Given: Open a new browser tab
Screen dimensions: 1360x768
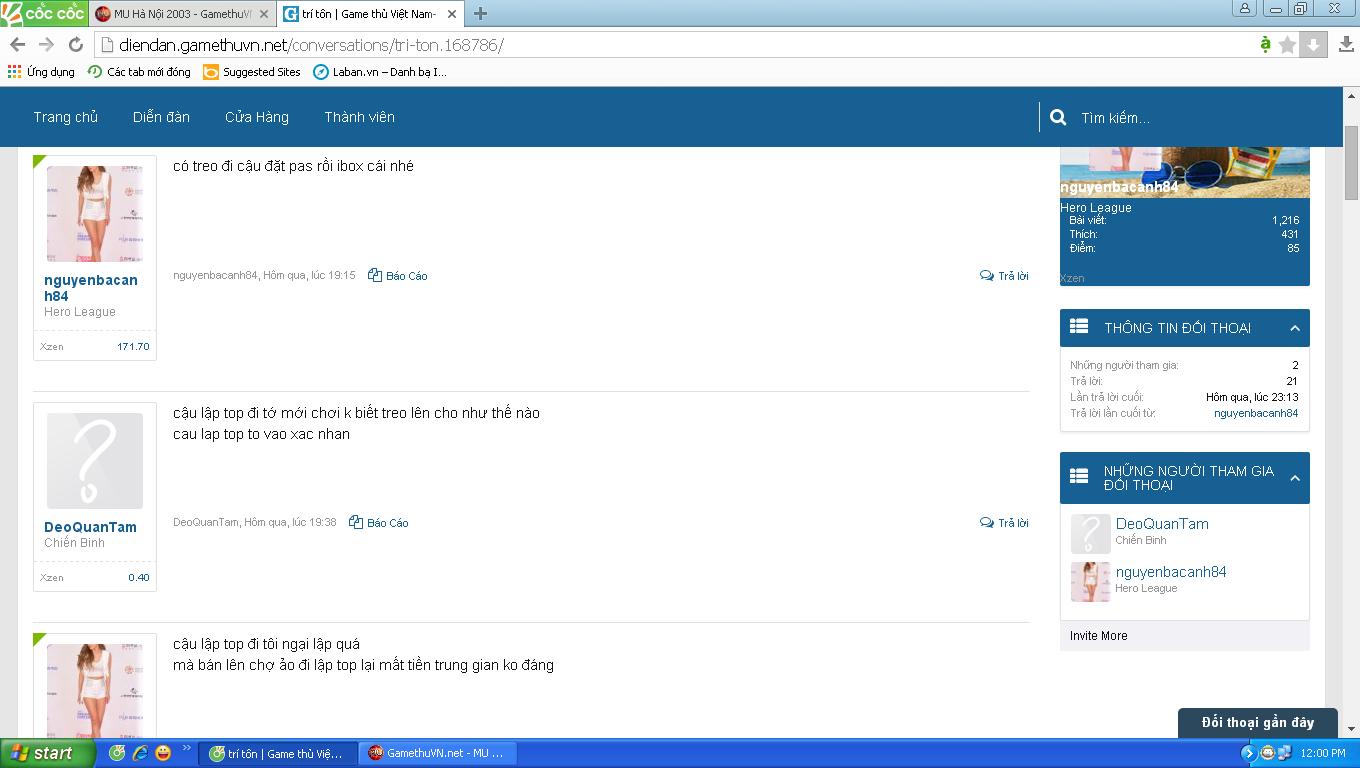Looking at the screenshot, I should 480,14.
